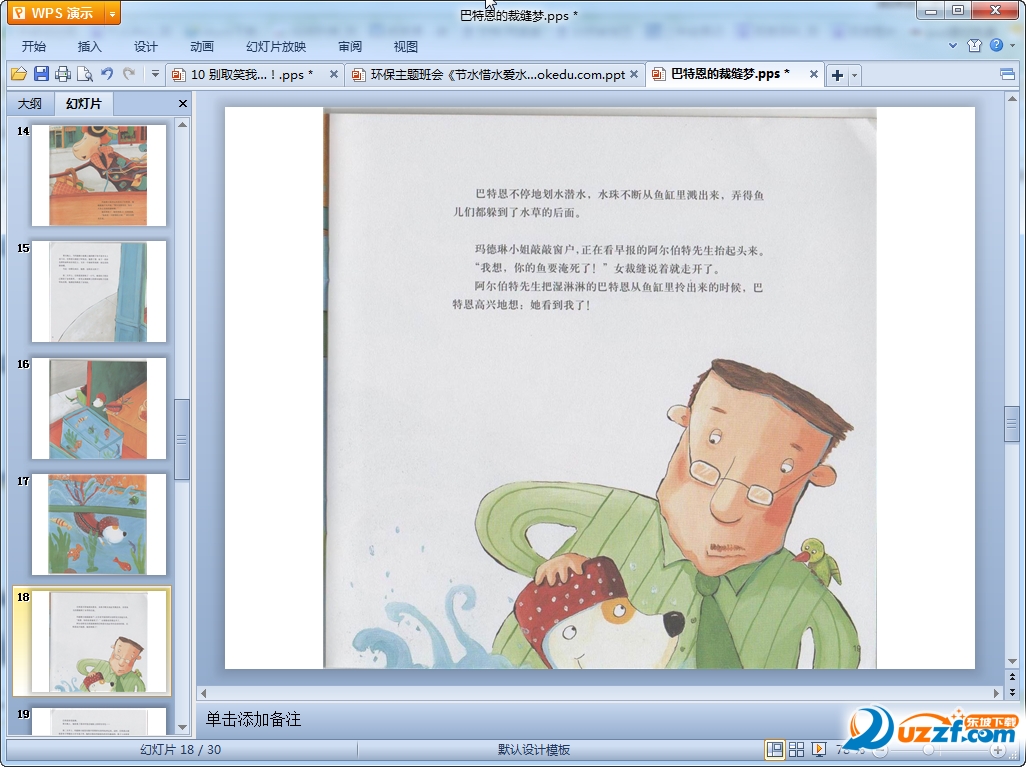This screenshot has height=767, width=1026.
Task: Open the 动画 menu
Action: 202,46
